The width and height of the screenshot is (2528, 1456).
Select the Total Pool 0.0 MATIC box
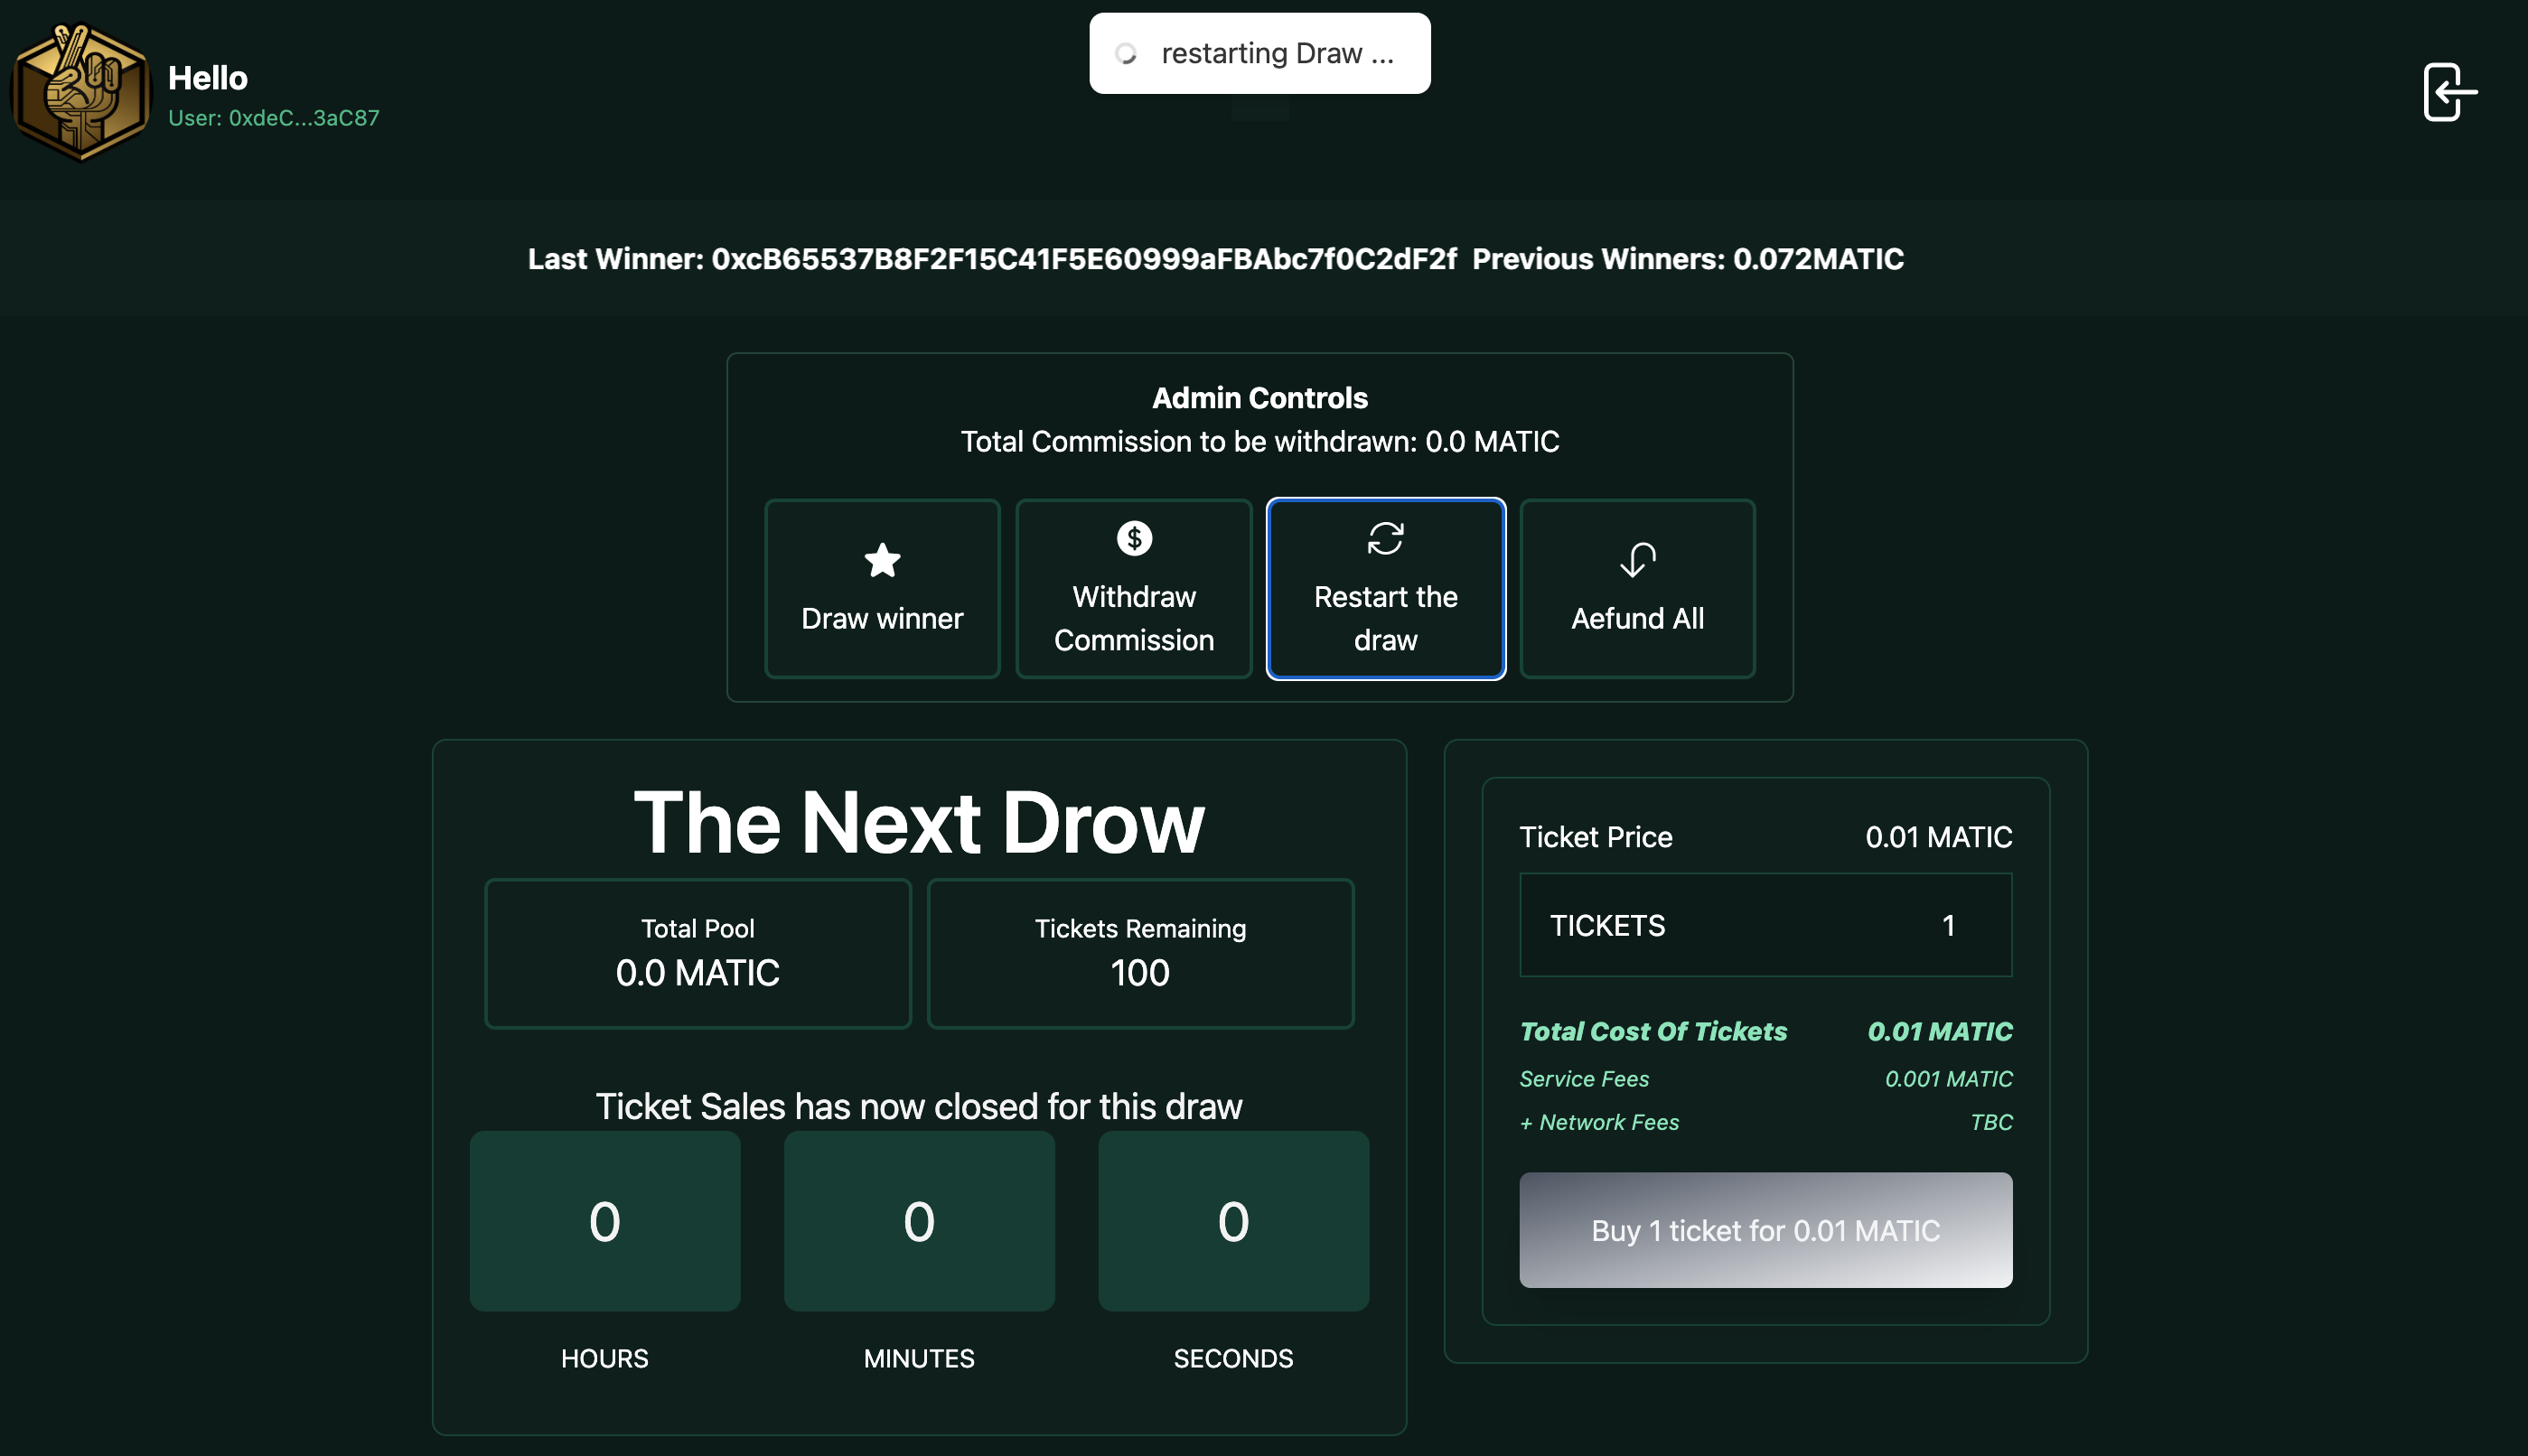pyautogui.click(x=697, y=953)
